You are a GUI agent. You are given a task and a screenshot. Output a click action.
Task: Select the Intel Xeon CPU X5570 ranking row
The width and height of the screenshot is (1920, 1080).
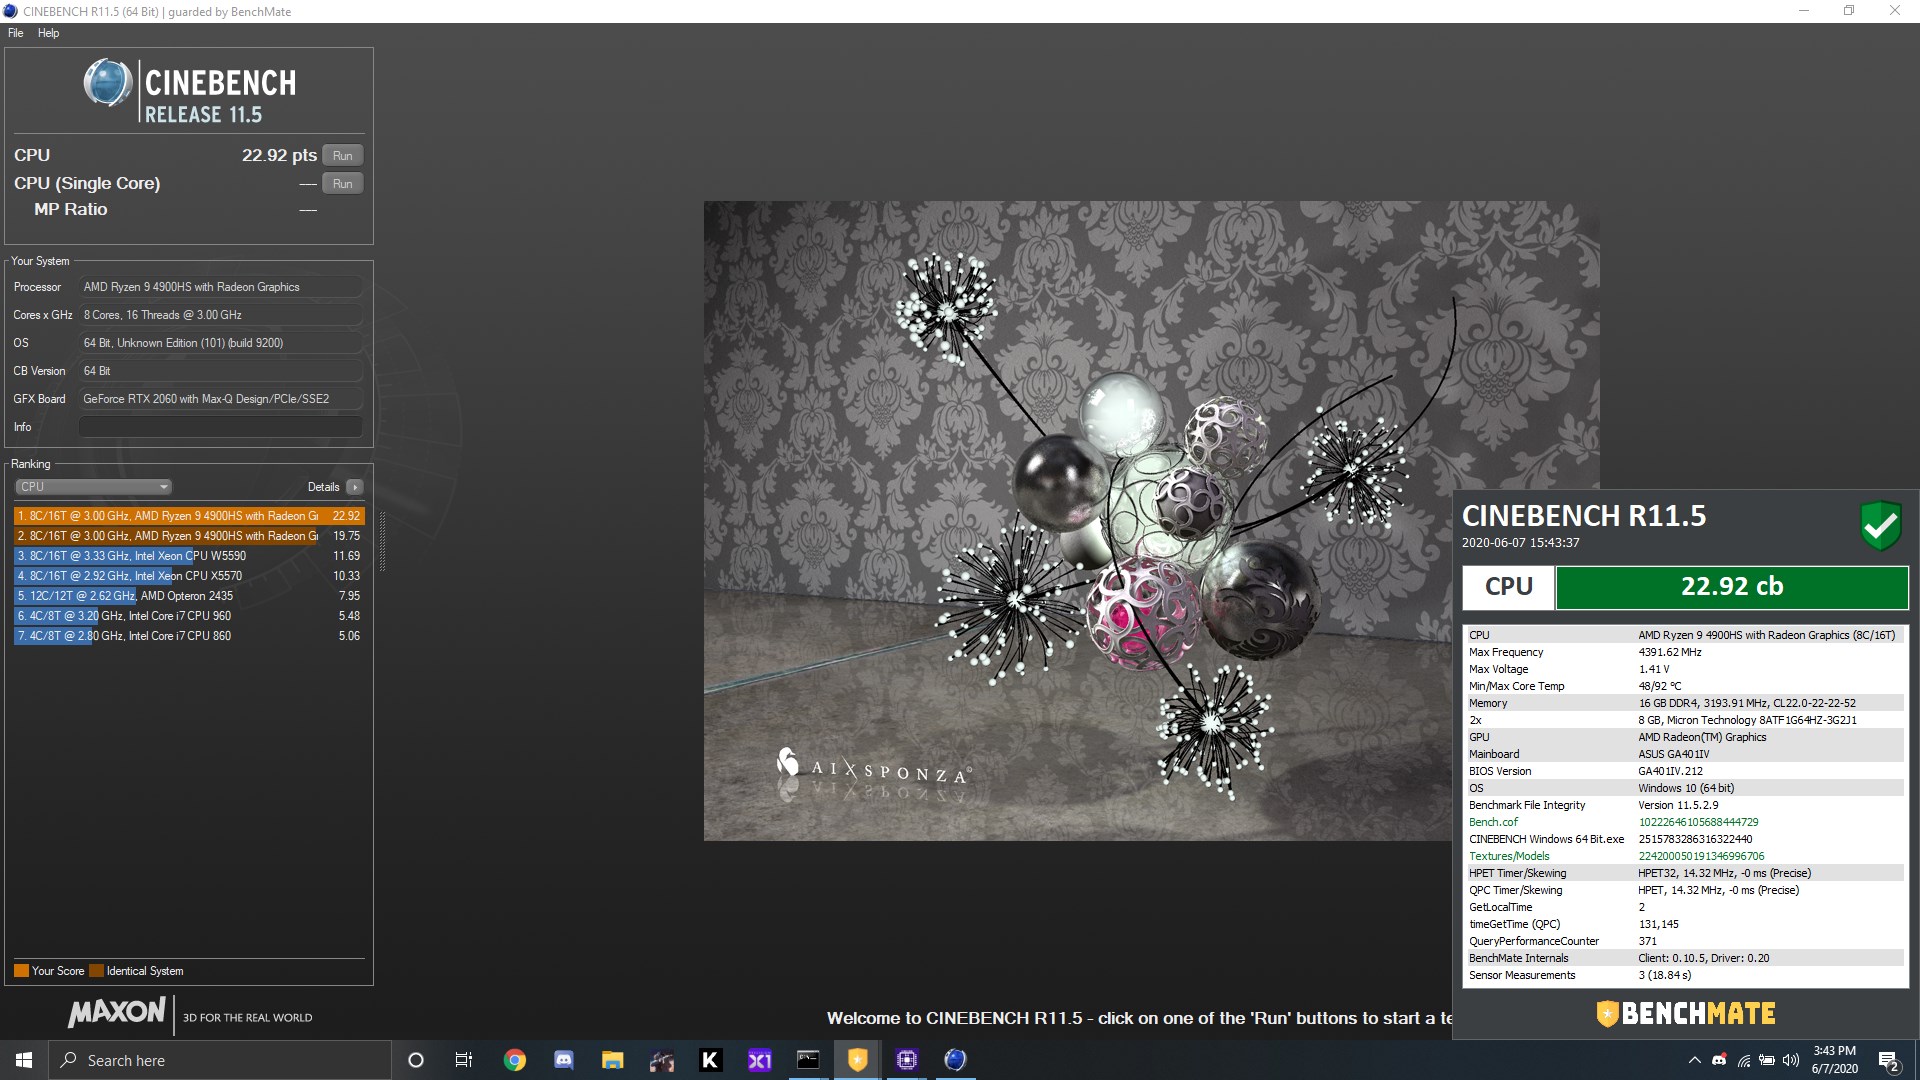tap(189, 576)
